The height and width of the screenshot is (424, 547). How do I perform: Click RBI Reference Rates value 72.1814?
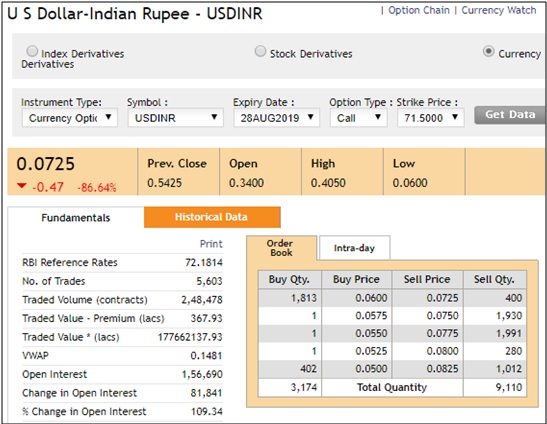coord(204,262)
